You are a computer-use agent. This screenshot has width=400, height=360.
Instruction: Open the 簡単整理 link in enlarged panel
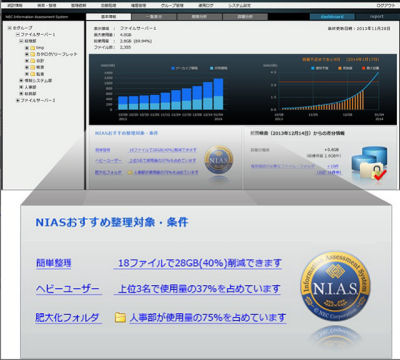(53, 263)
